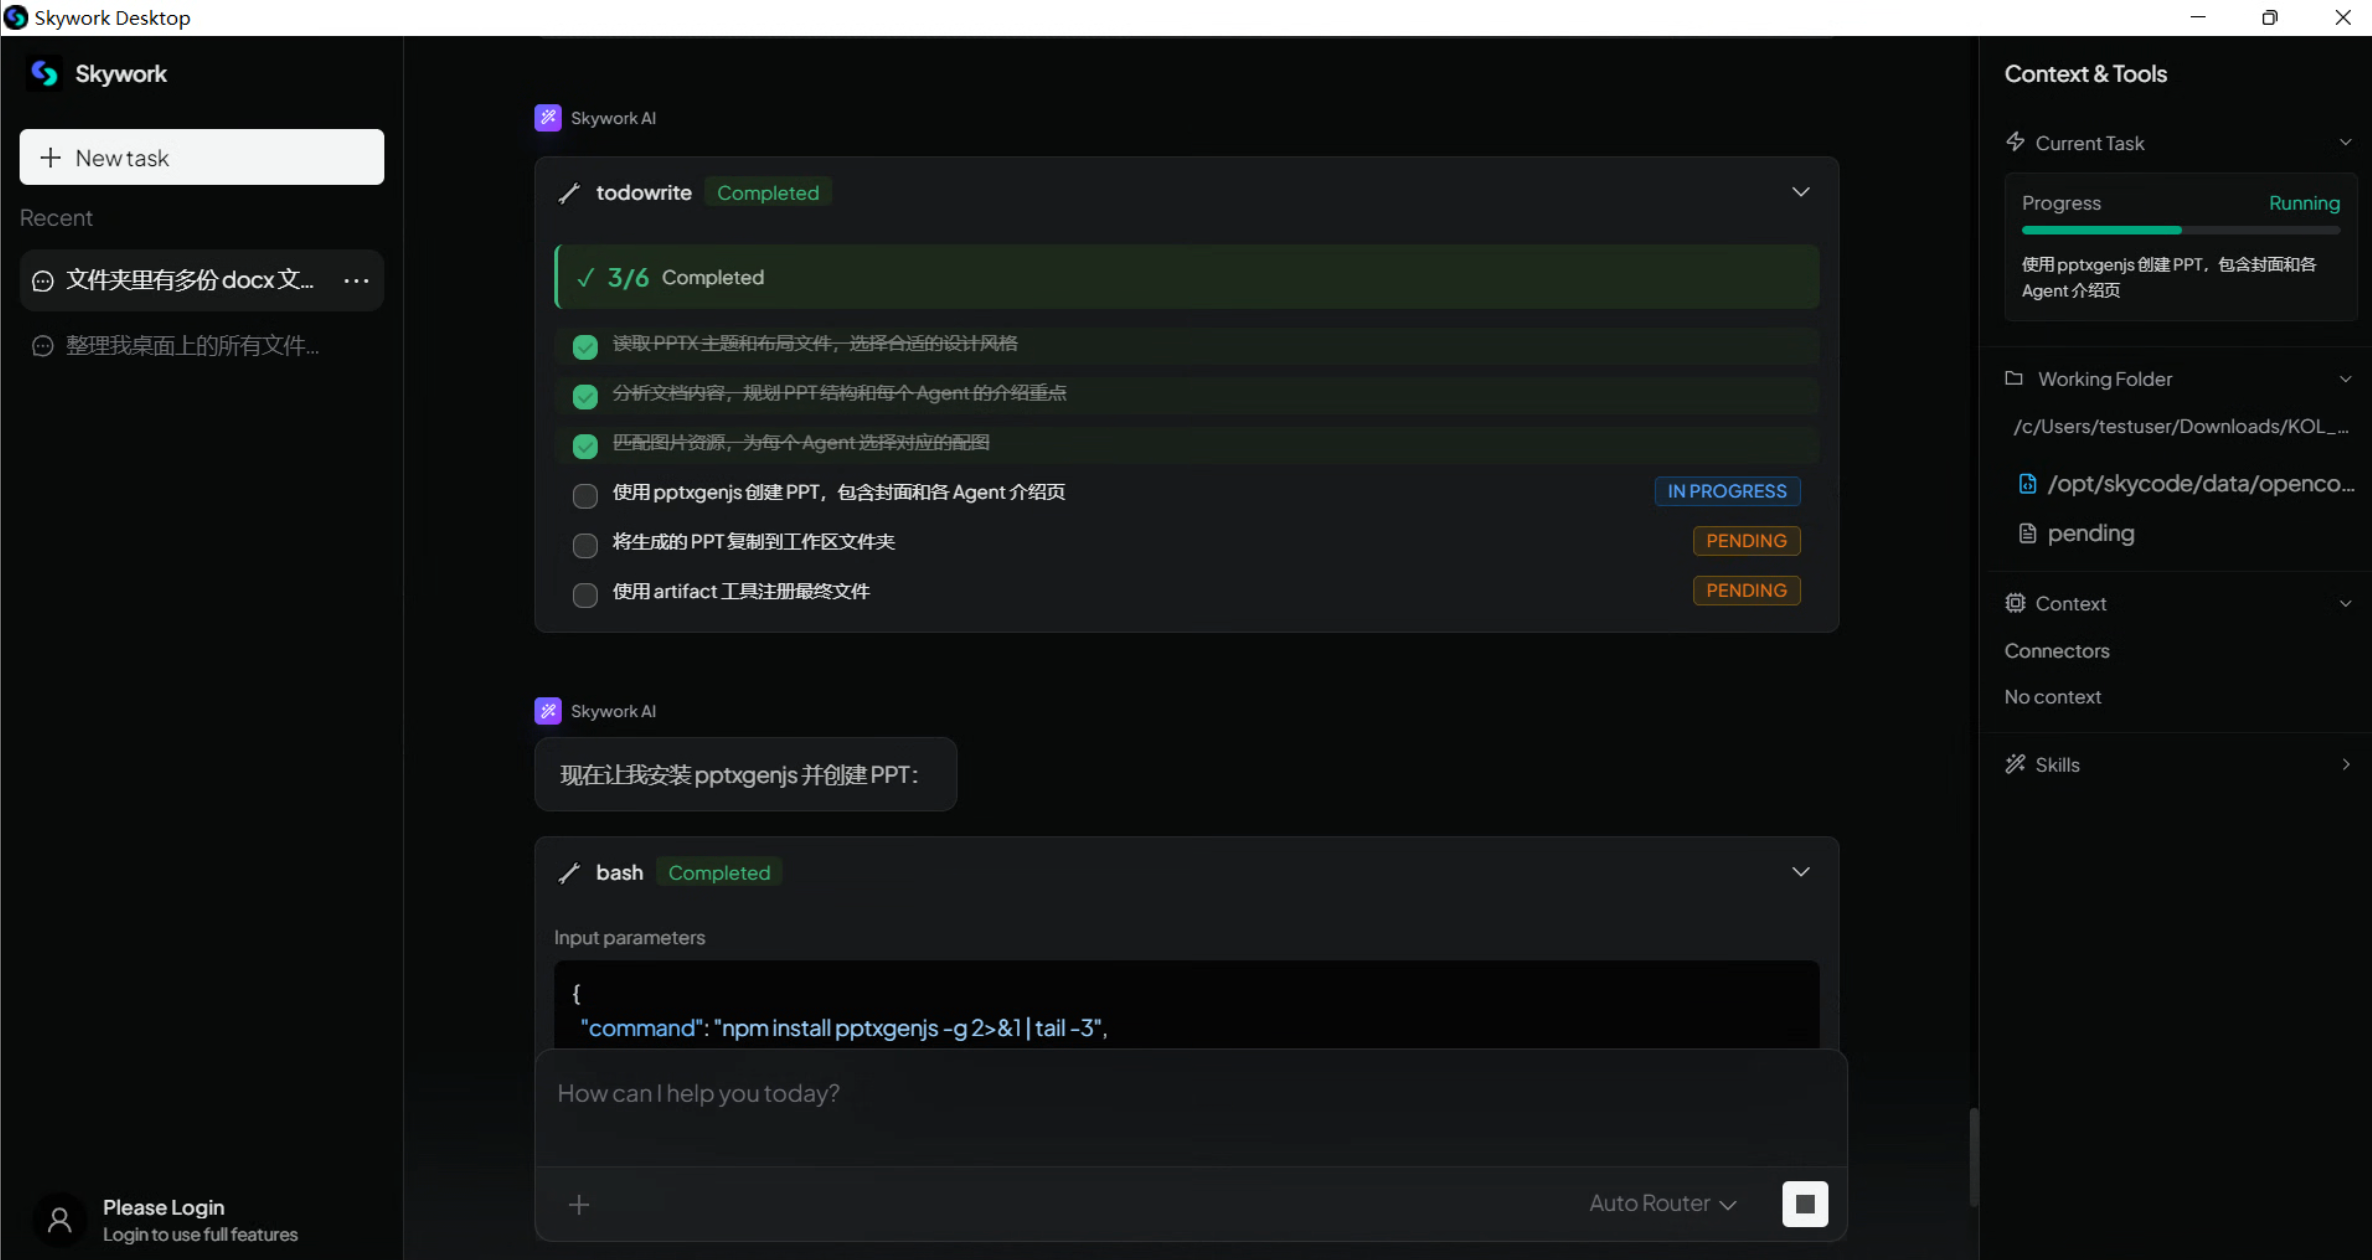Click the stop generation square button
This screenshot has width=2372, height=1260.
click(1804, 1203)
